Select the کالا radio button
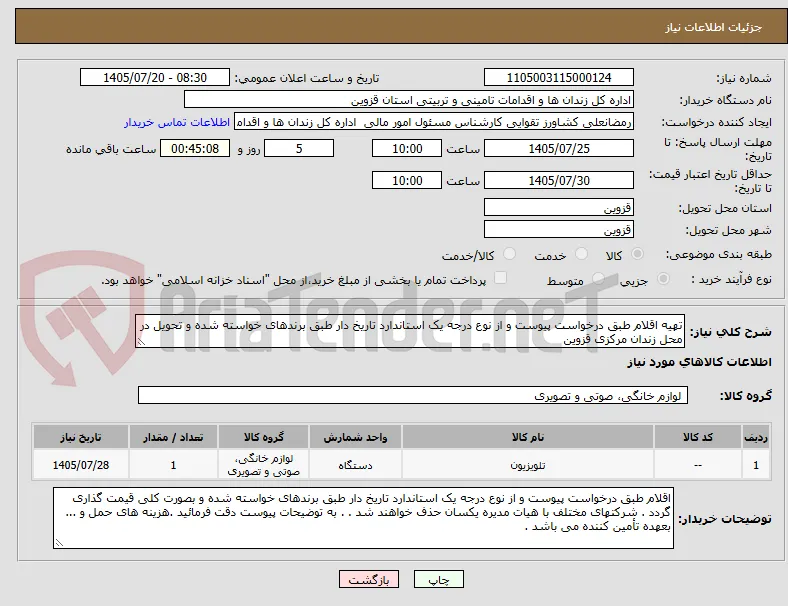788x606 pixels. pos(637,254)
